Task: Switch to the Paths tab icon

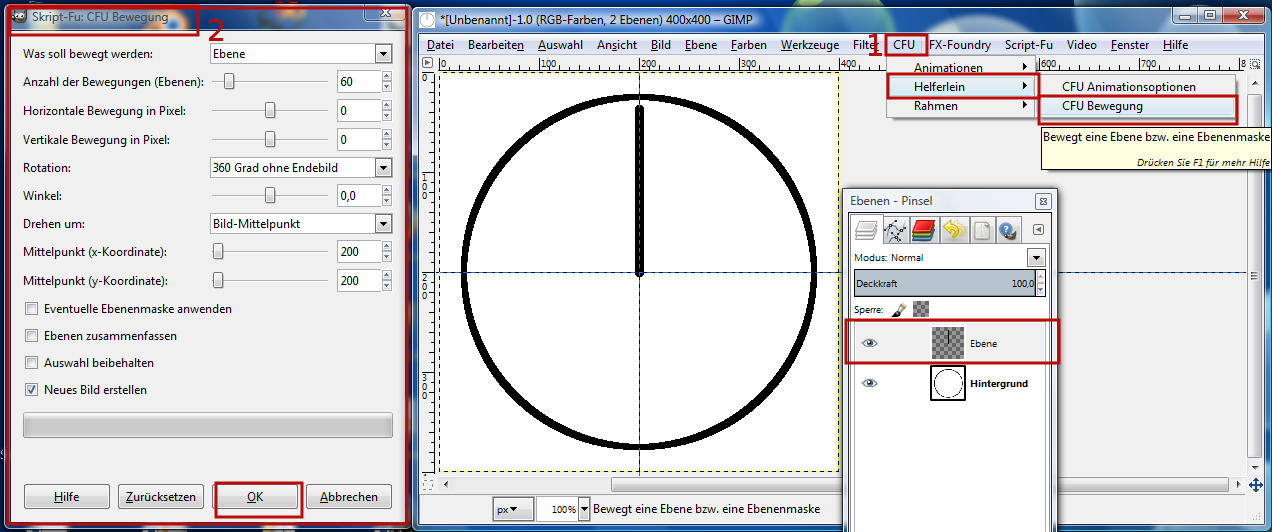Action: tap(895, 230)
